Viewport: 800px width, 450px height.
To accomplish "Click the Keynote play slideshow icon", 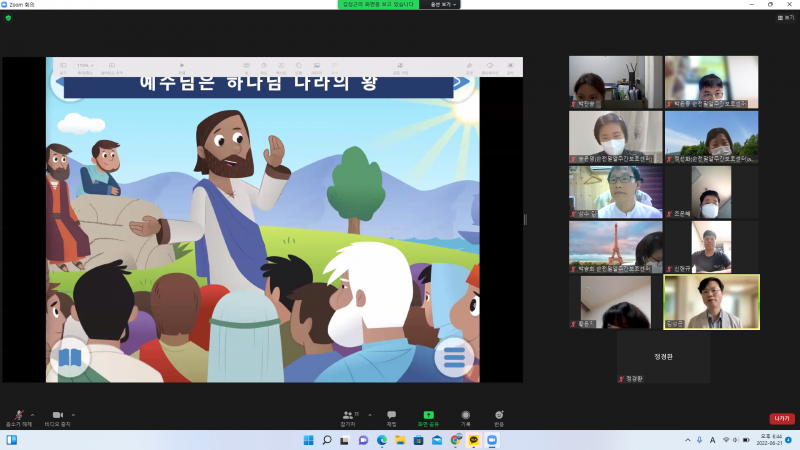I will (182, 67).
